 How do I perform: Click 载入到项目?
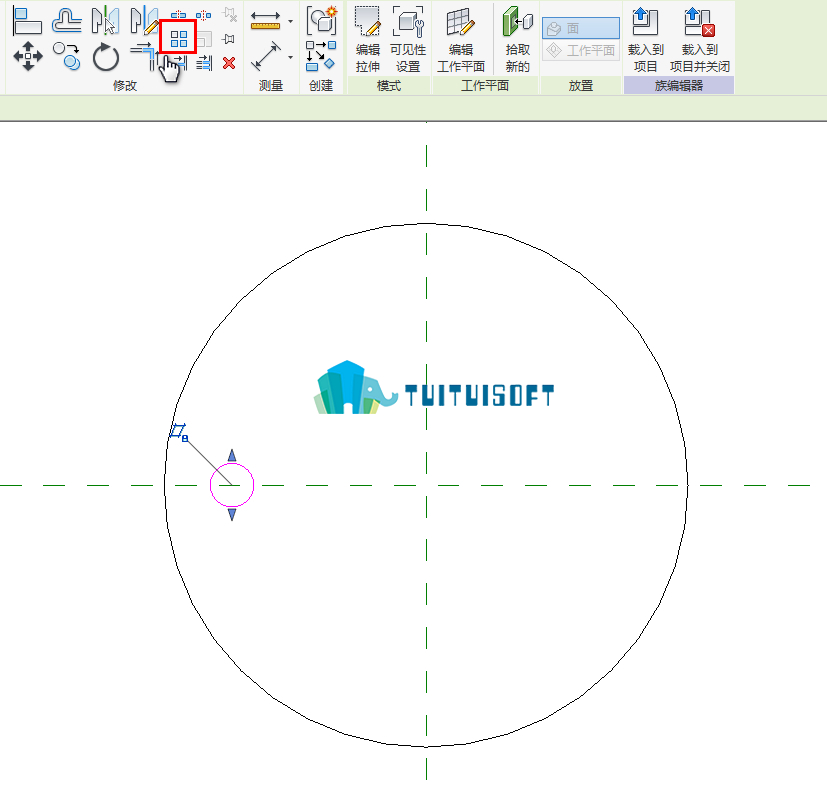646,40
